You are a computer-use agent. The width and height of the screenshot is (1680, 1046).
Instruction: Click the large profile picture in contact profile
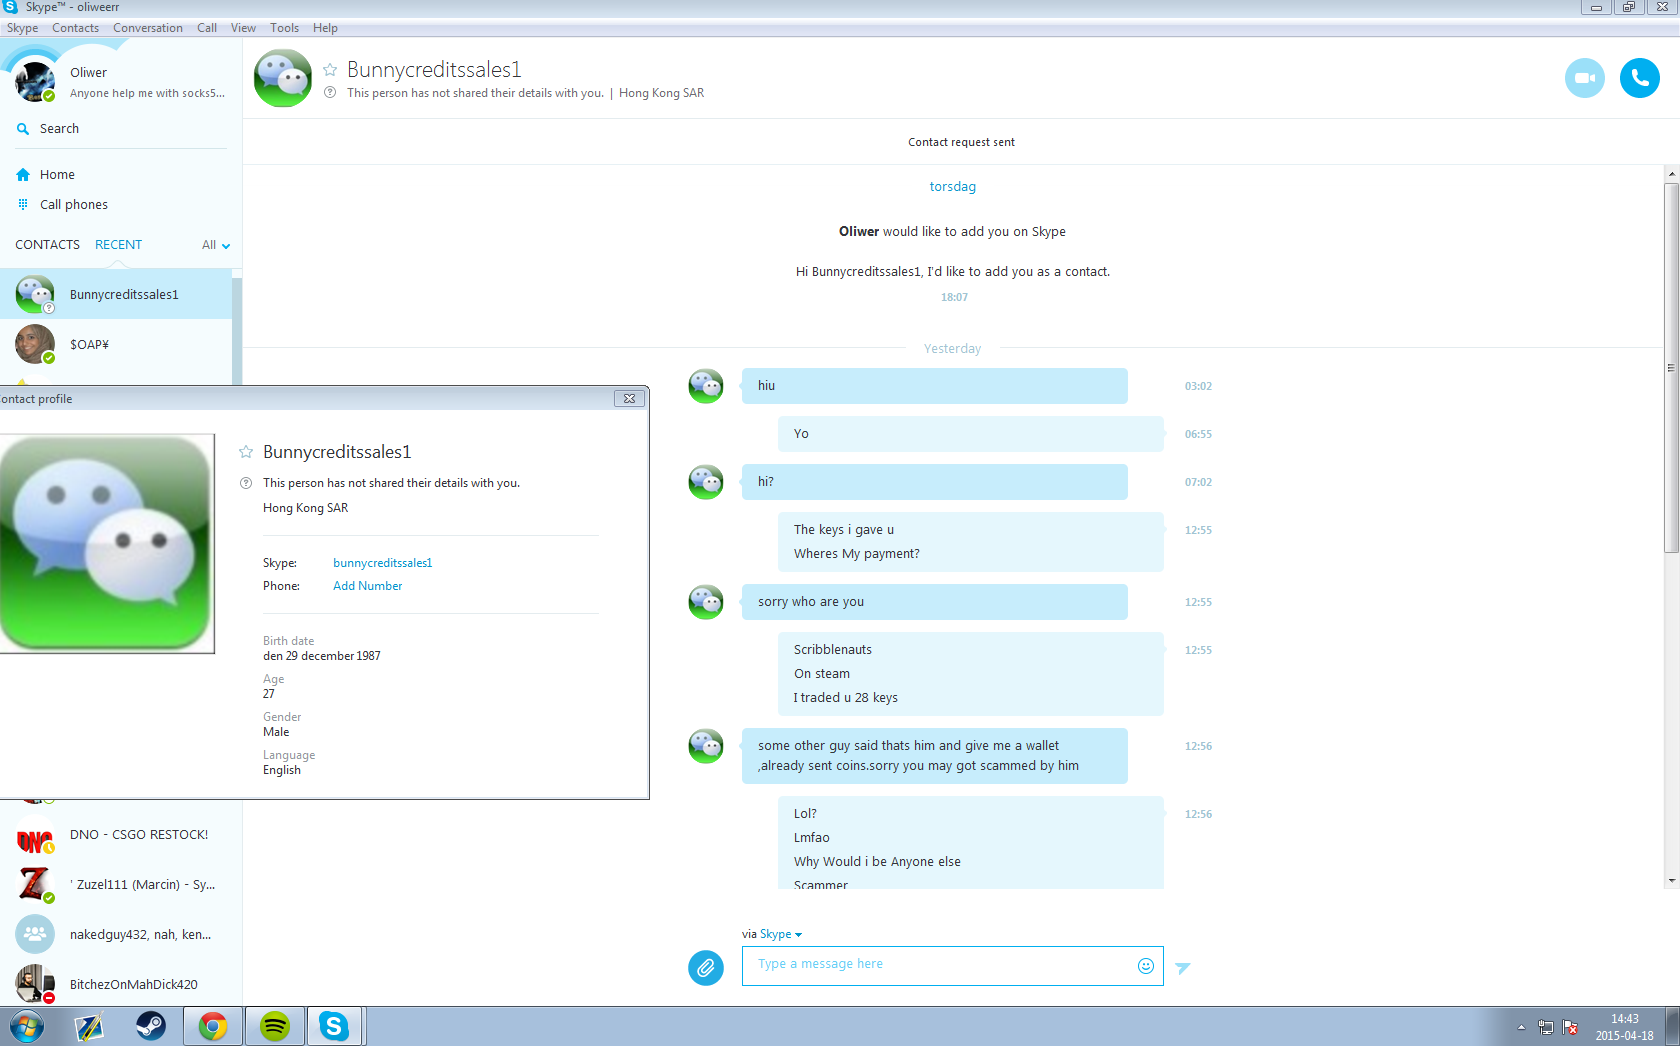coord(107,543)
